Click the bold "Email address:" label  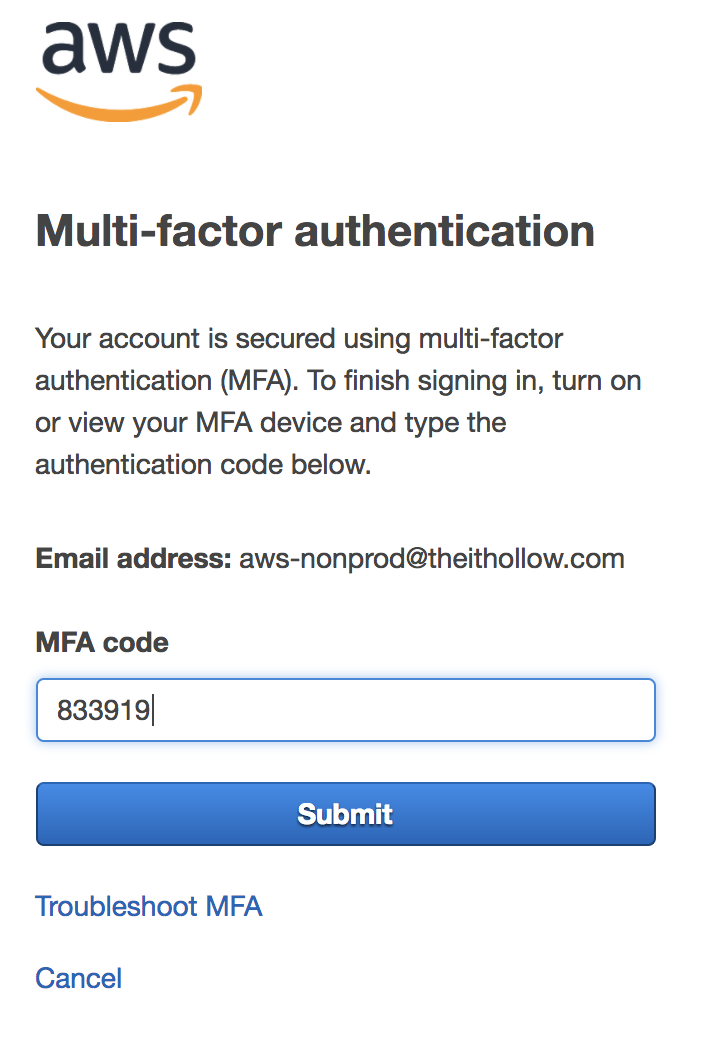pyautogui.click(x=133, y=558)
